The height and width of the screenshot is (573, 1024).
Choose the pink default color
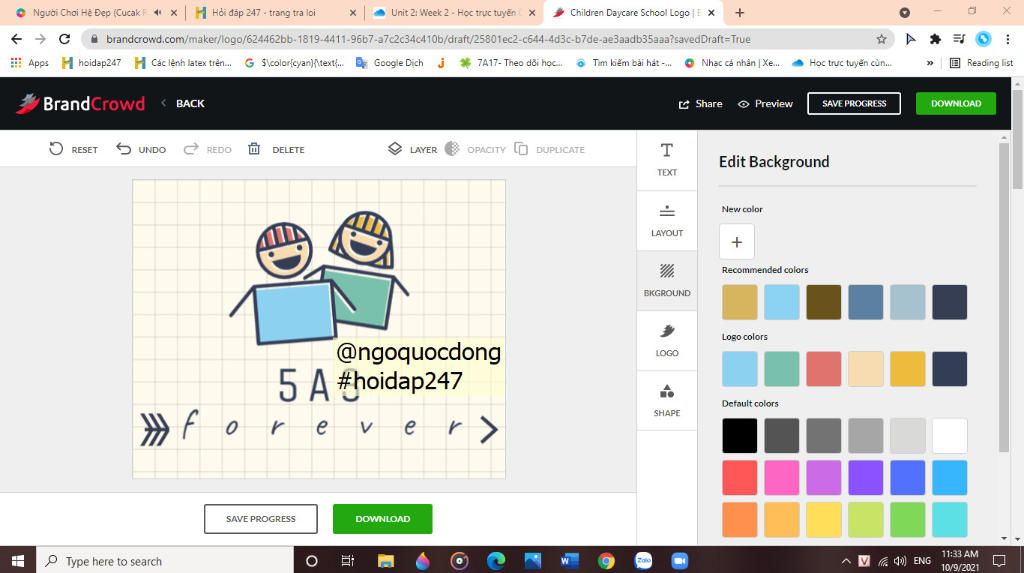click(782, 478)
